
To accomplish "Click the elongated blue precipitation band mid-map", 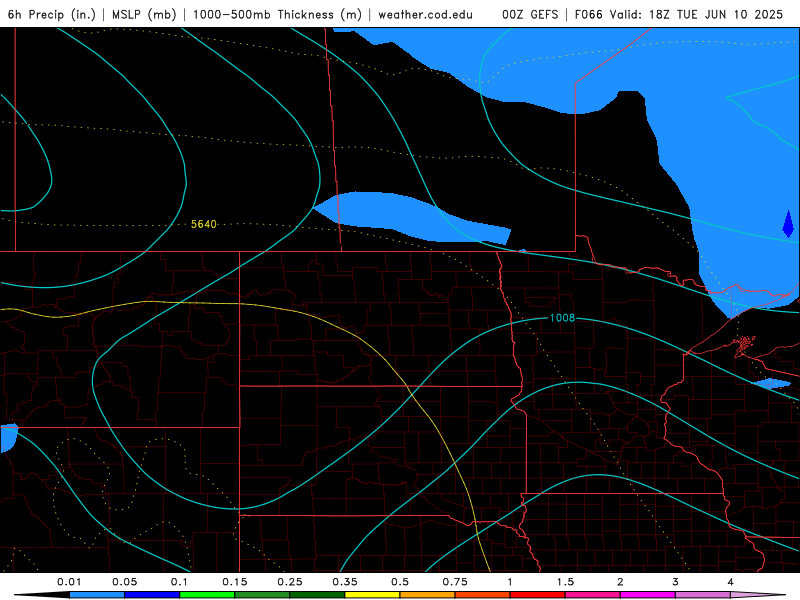I will point(411,217).
